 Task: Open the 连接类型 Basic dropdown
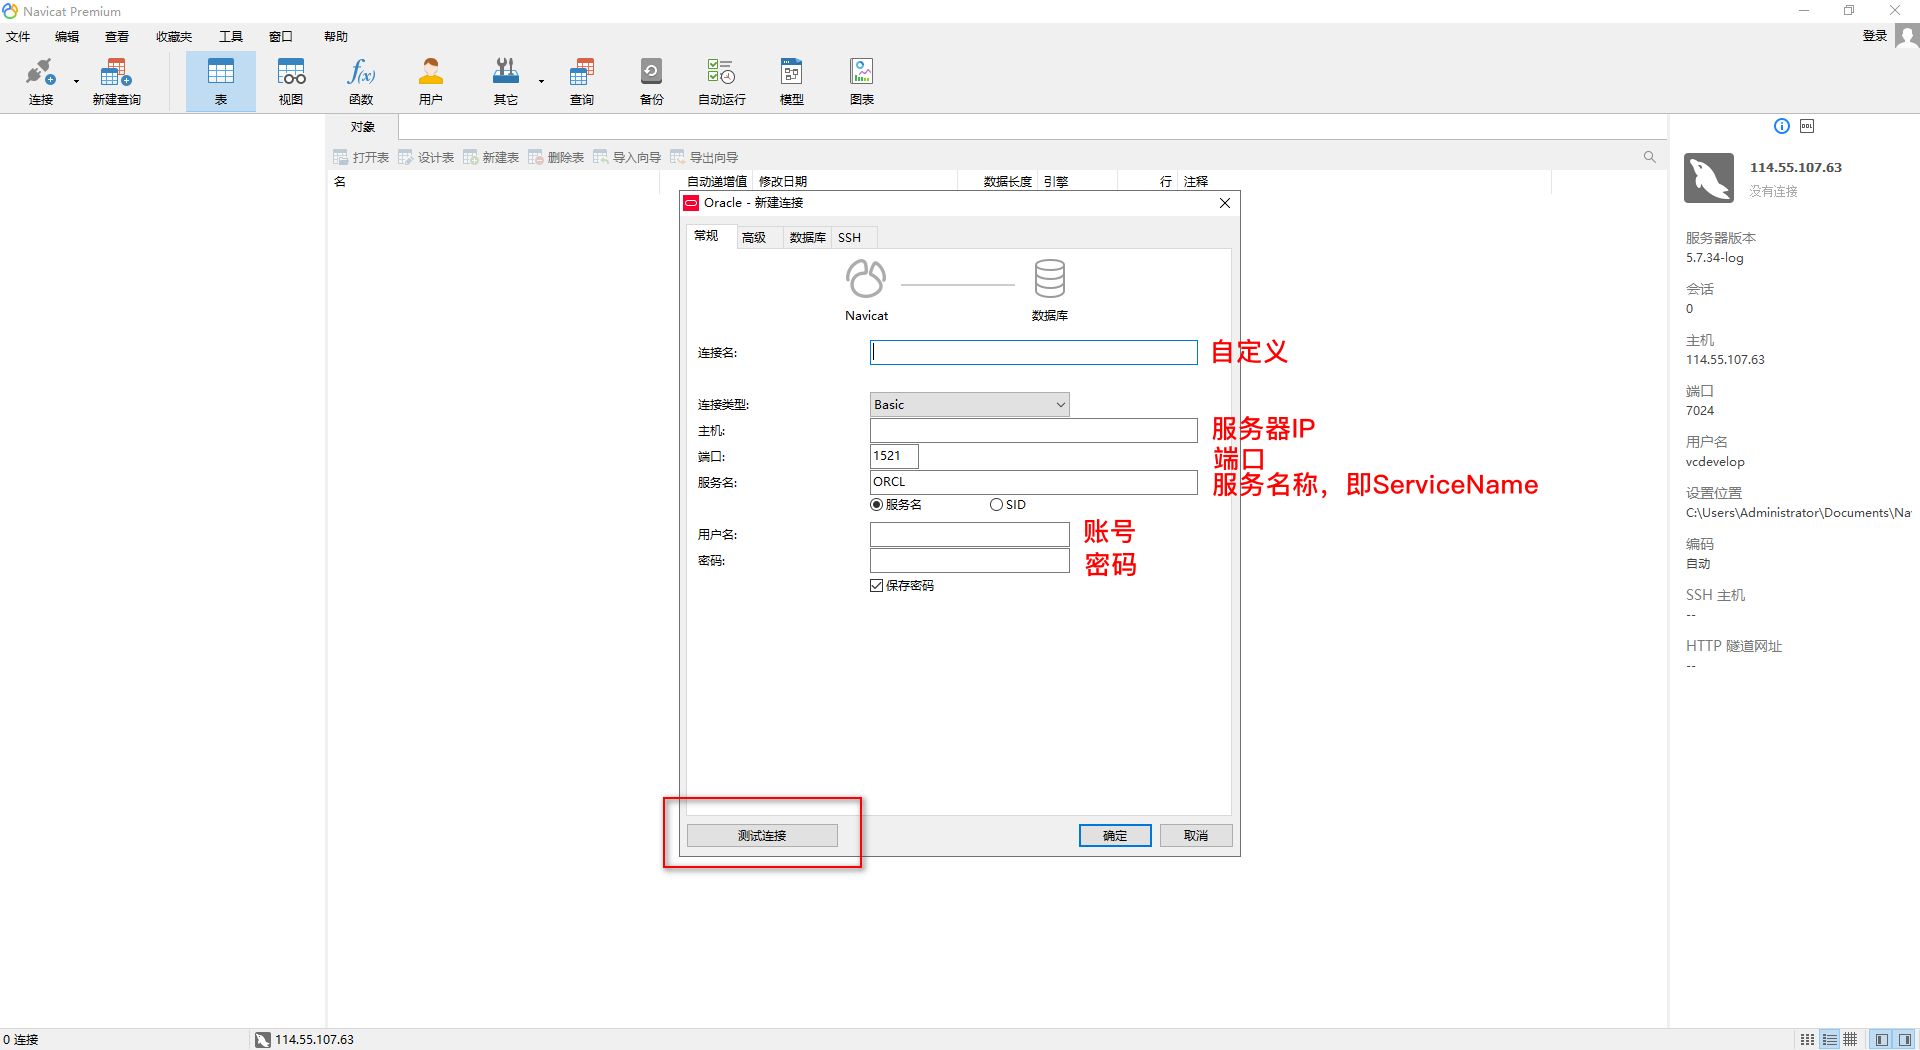(970, 404)
